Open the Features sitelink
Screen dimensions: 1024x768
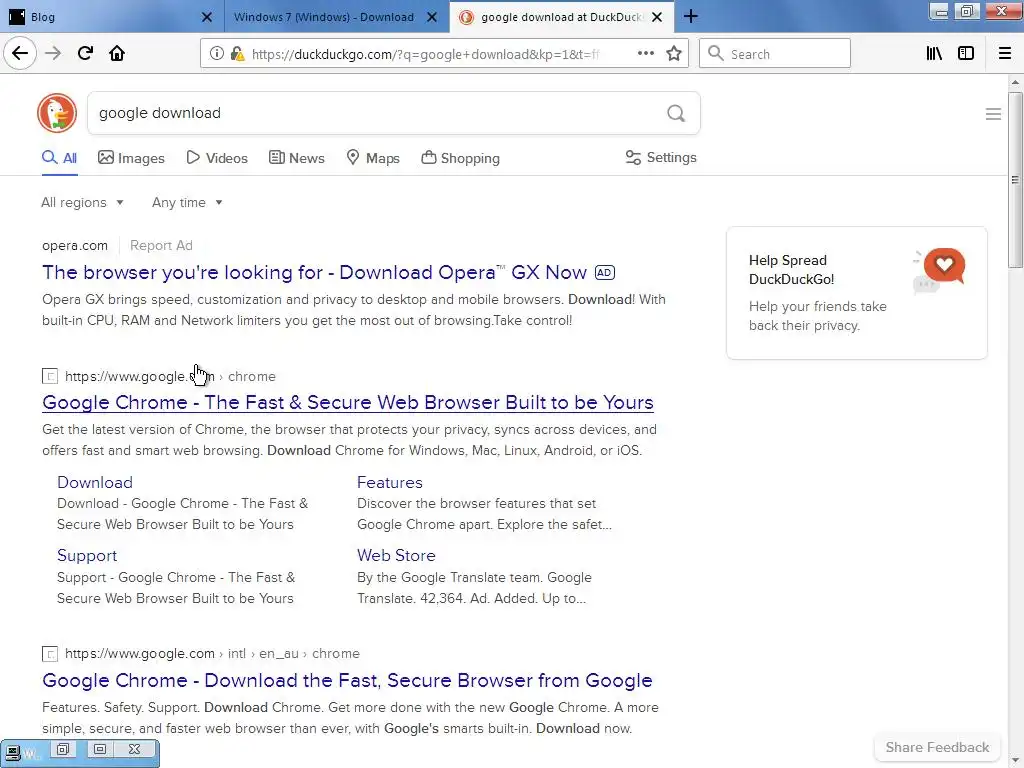390,482
